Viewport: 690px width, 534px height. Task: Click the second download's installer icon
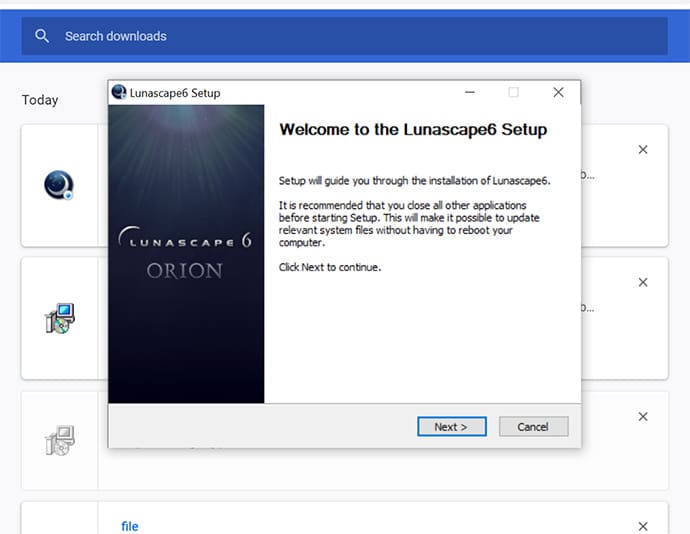59,318
